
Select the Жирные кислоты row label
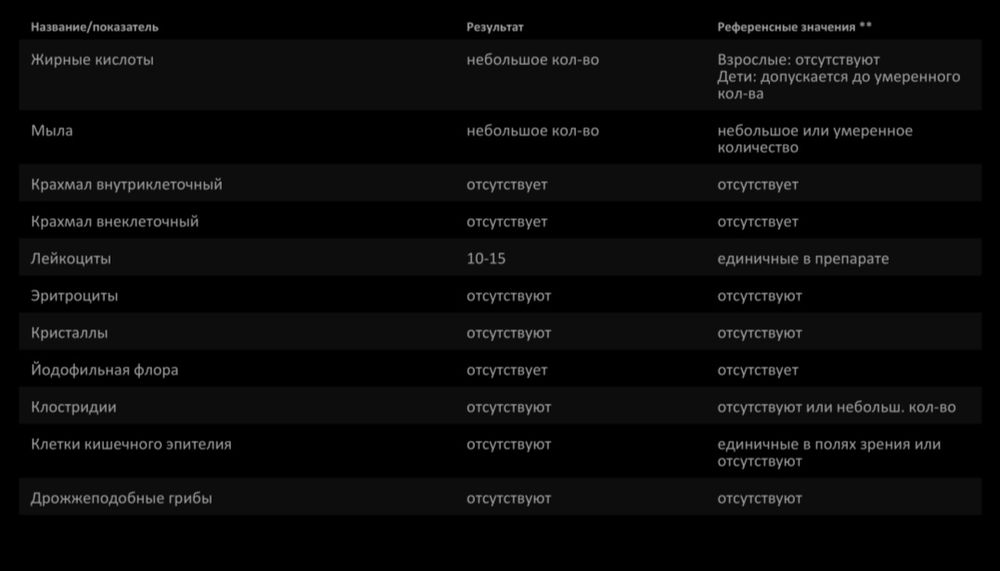[x=92, y=60]
